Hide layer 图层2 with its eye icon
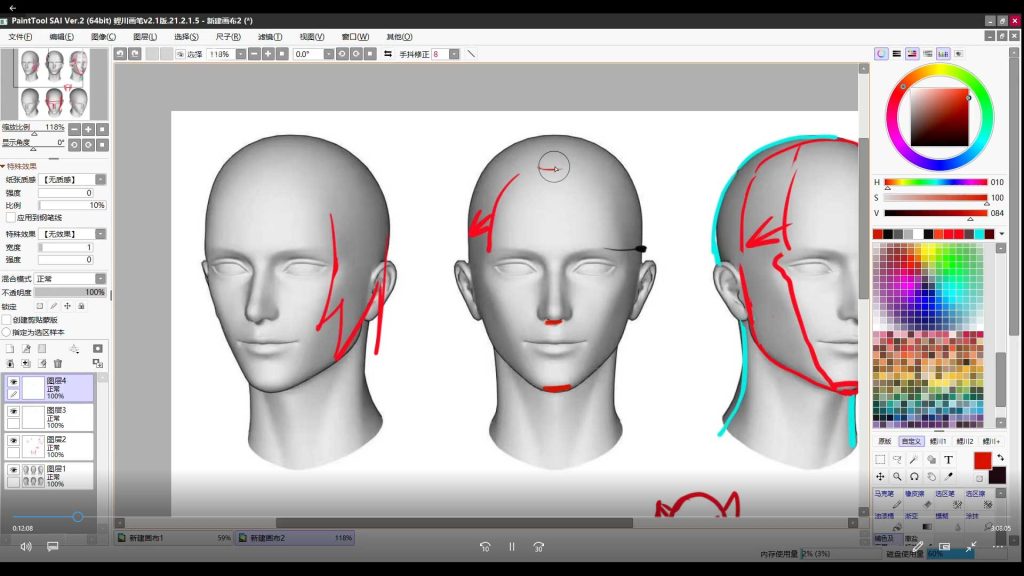 pos(13,441)
